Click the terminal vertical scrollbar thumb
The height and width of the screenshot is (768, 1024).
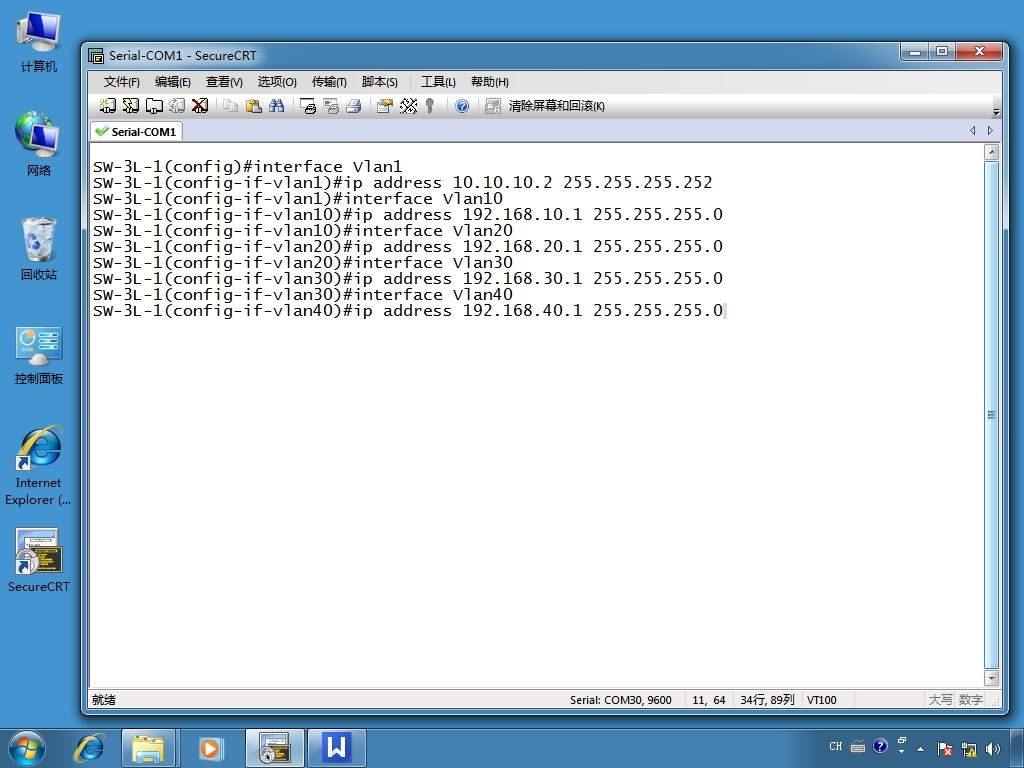[991, 415]
